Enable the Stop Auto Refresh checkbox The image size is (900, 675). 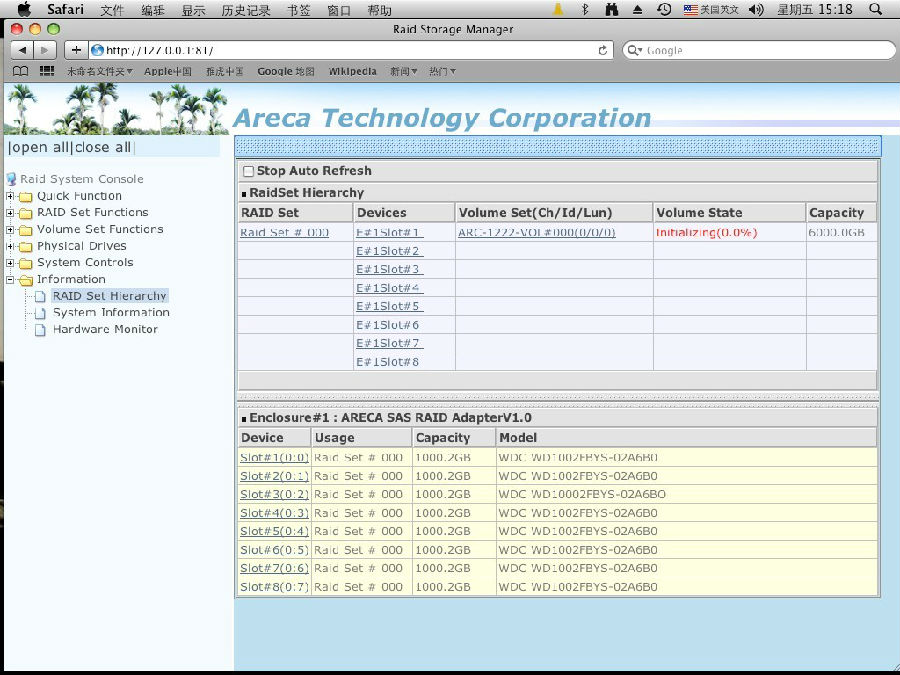pos(248,171)
